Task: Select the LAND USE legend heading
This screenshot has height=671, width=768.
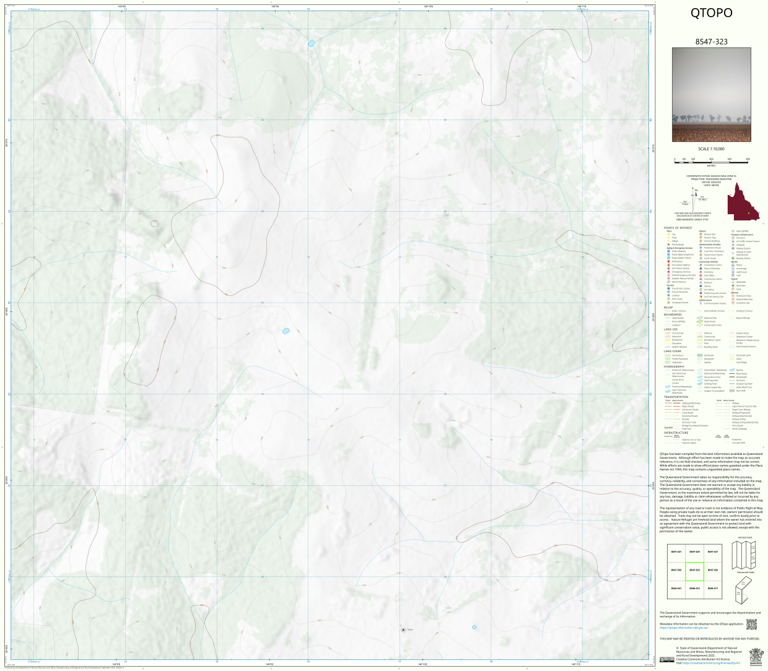Action: pos(670,329)
